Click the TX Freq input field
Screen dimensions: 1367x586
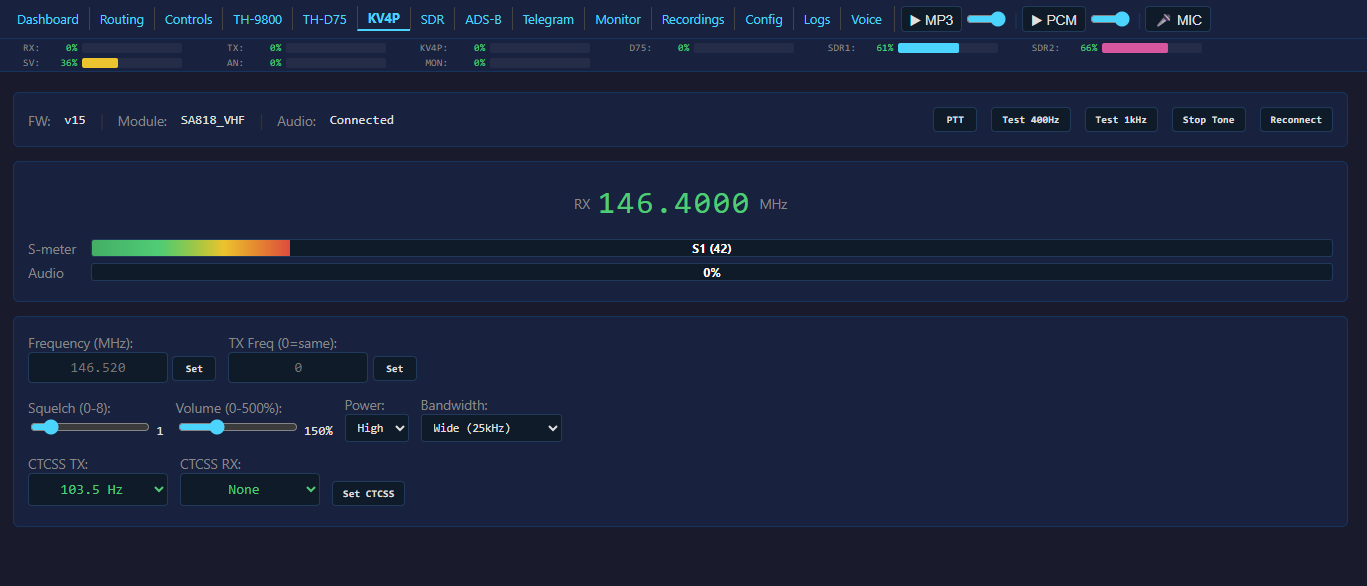(x=298, y=368)
